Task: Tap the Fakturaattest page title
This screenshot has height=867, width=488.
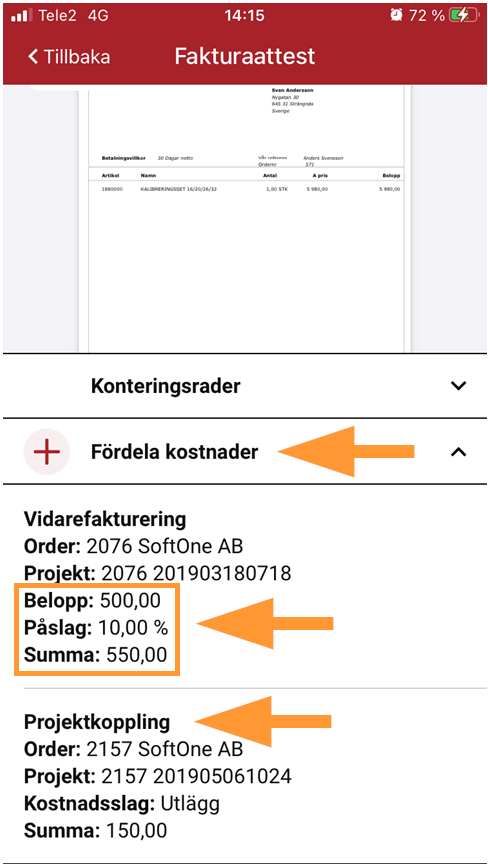Action: point(245,56)
